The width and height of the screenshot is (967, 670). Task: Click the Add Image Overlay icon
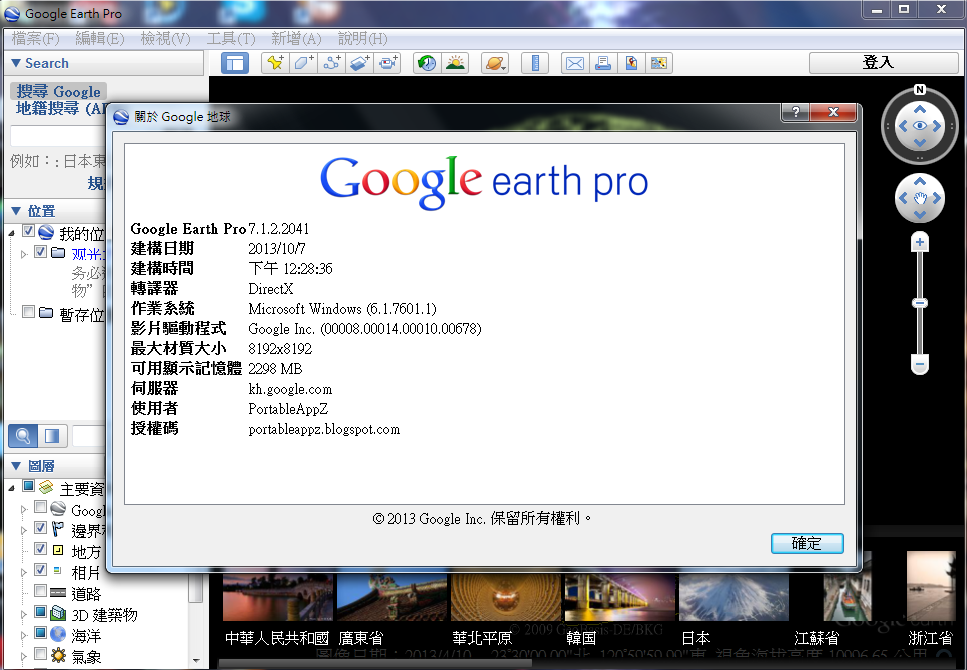tap(360, 63)
